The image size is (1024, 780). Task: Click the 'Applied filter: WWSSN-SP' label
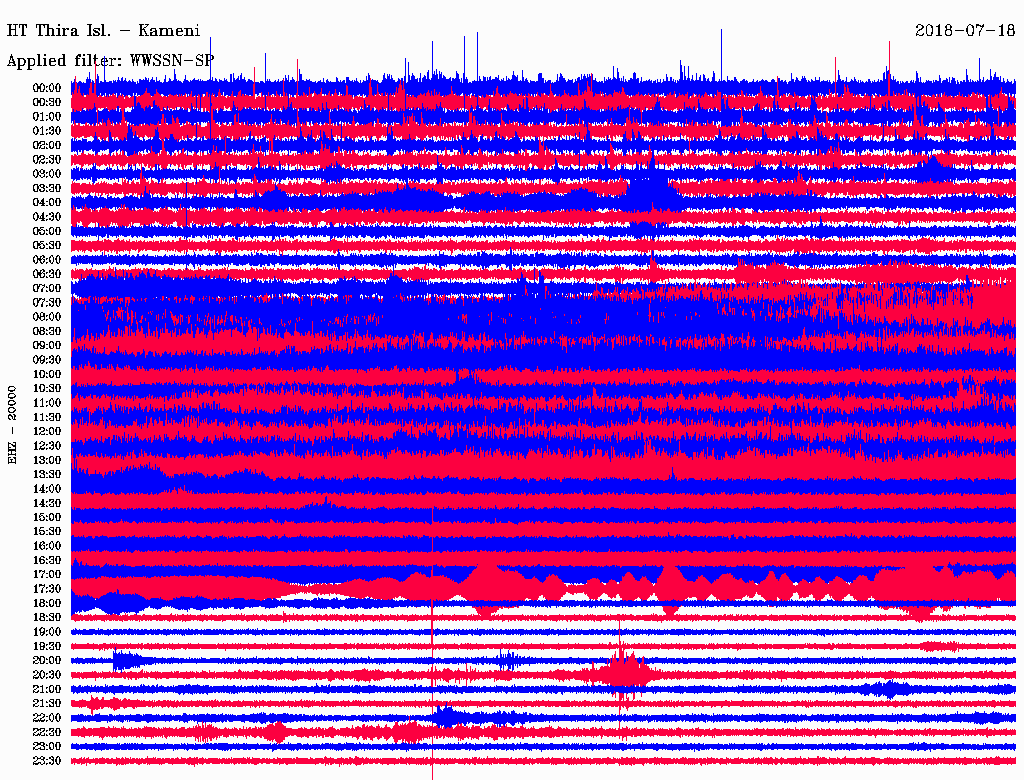[x=110, y=61]
